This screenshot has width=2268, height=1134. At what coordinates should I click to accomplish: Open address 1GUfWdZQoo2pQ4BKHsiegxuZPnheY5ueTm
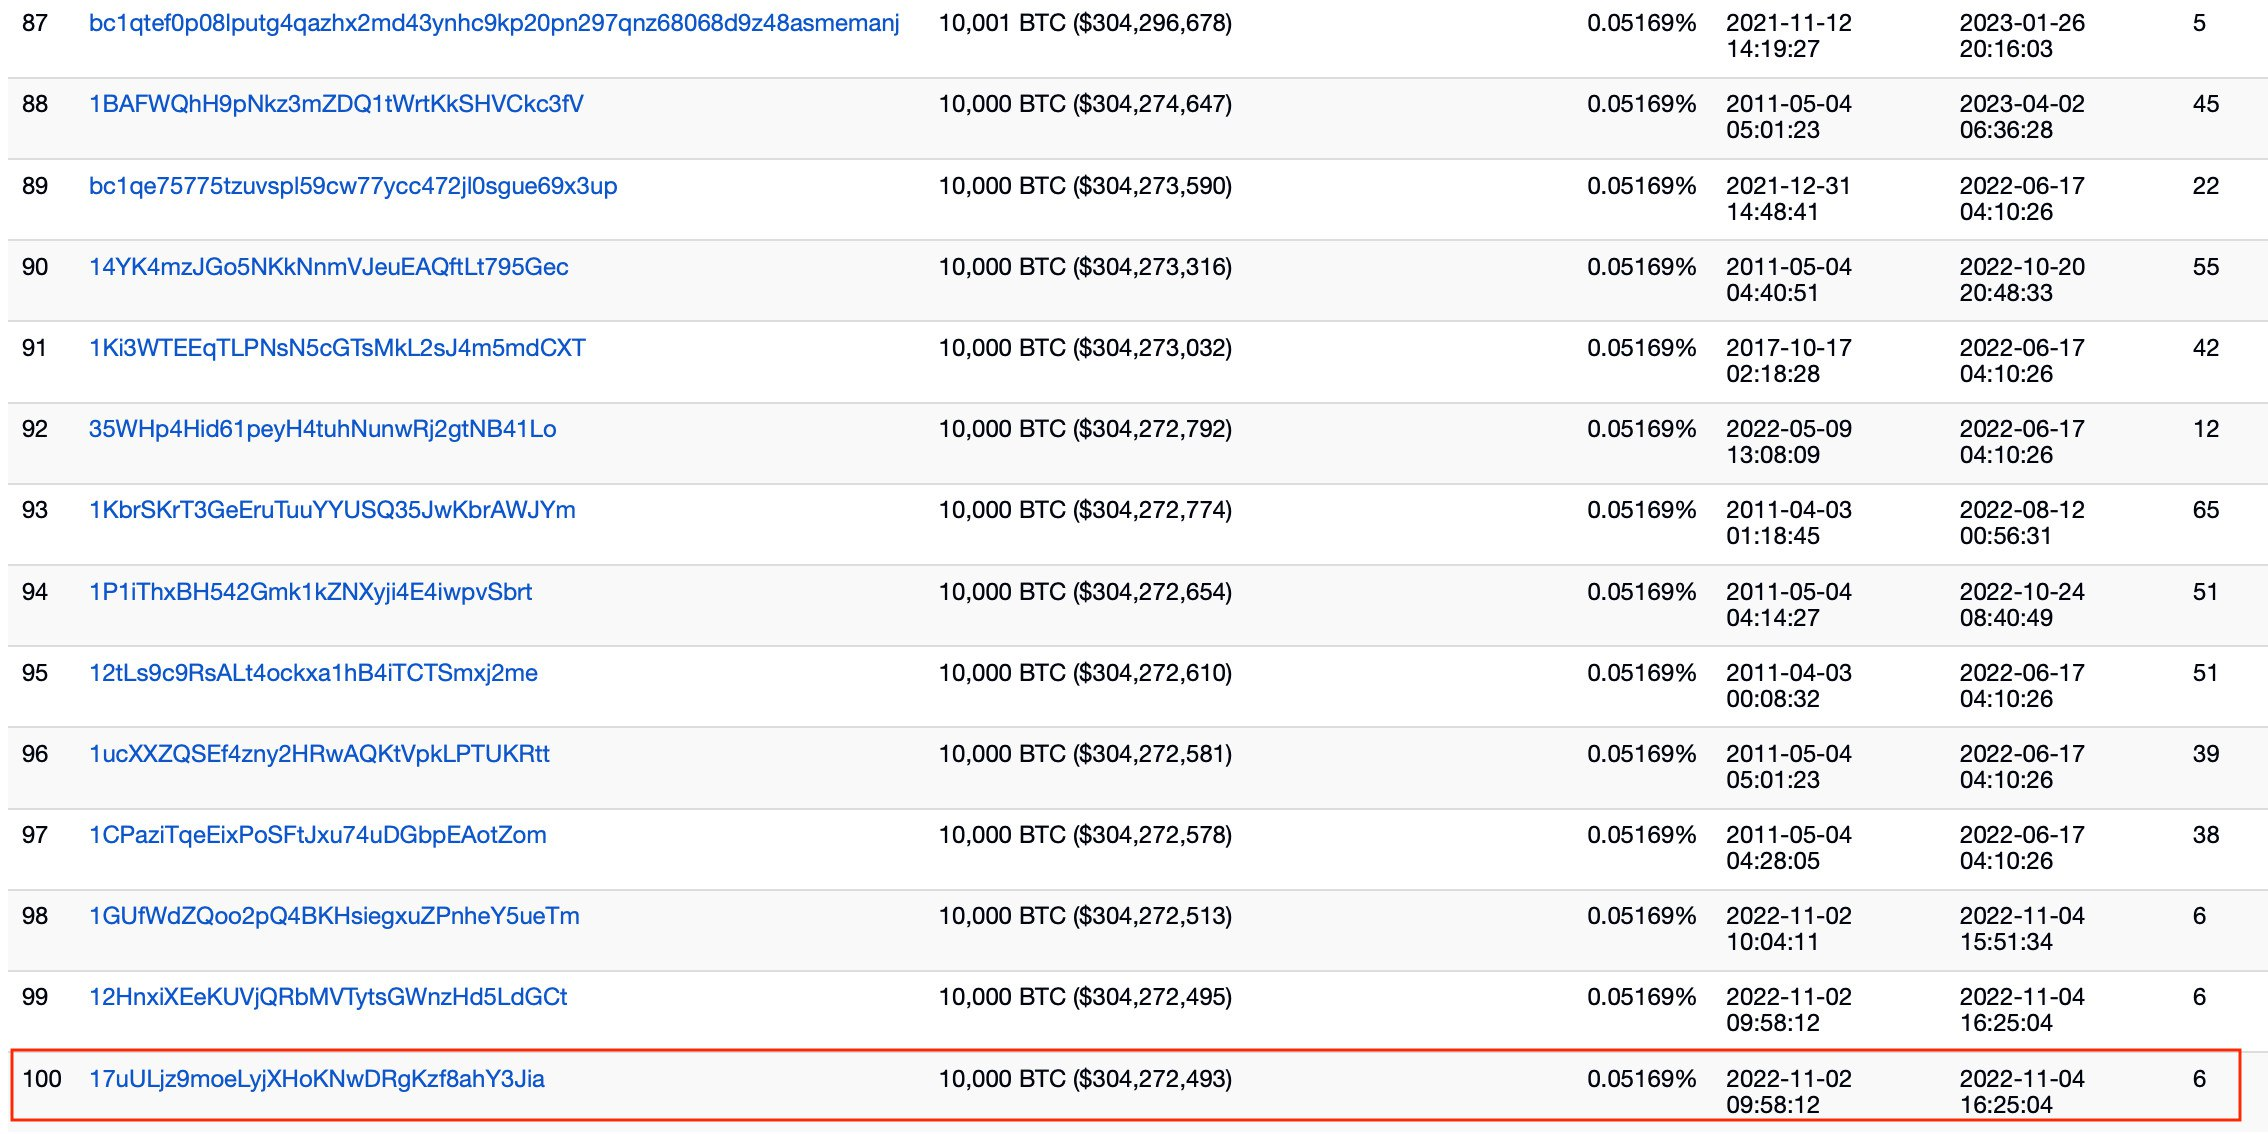tap(334, 916)
